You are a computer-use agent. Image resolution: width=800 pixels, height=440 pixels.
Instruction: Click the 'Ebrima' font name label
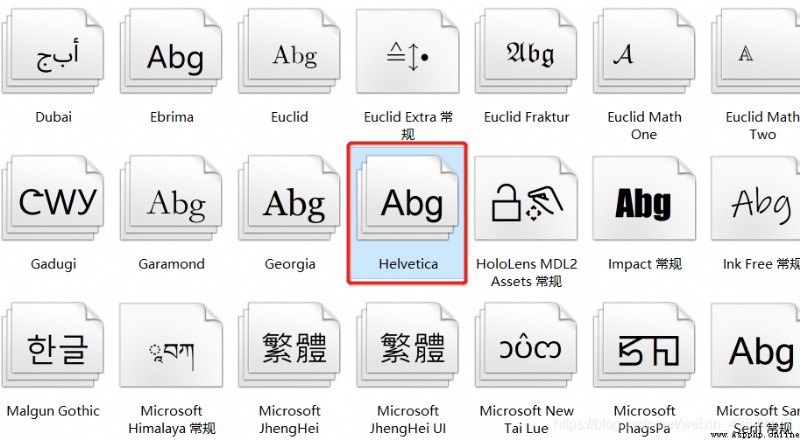click(x=171, y=117)
